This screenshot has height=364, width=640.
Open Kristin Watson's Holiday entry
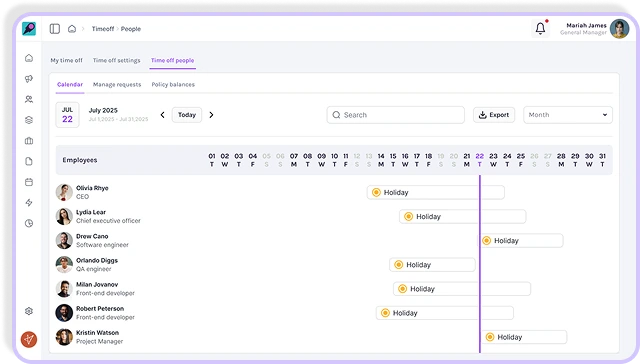[x=524, y=337]
